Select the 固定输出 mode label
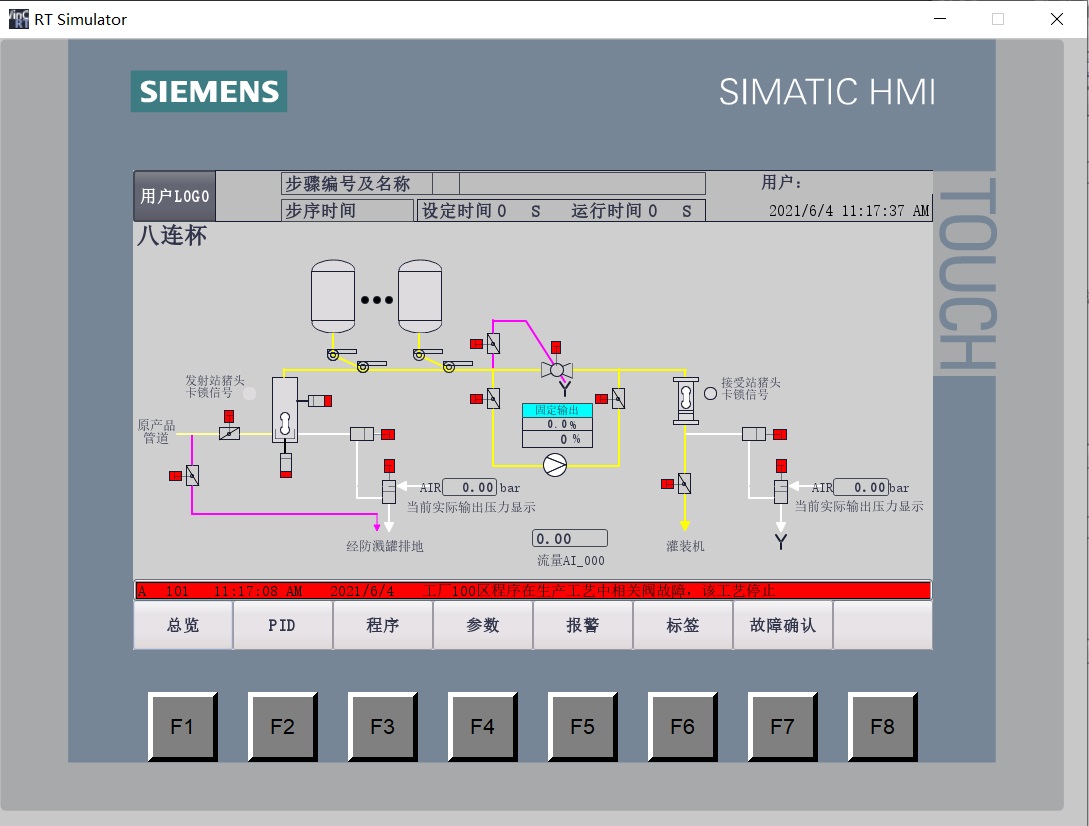 tap(557, 410)
